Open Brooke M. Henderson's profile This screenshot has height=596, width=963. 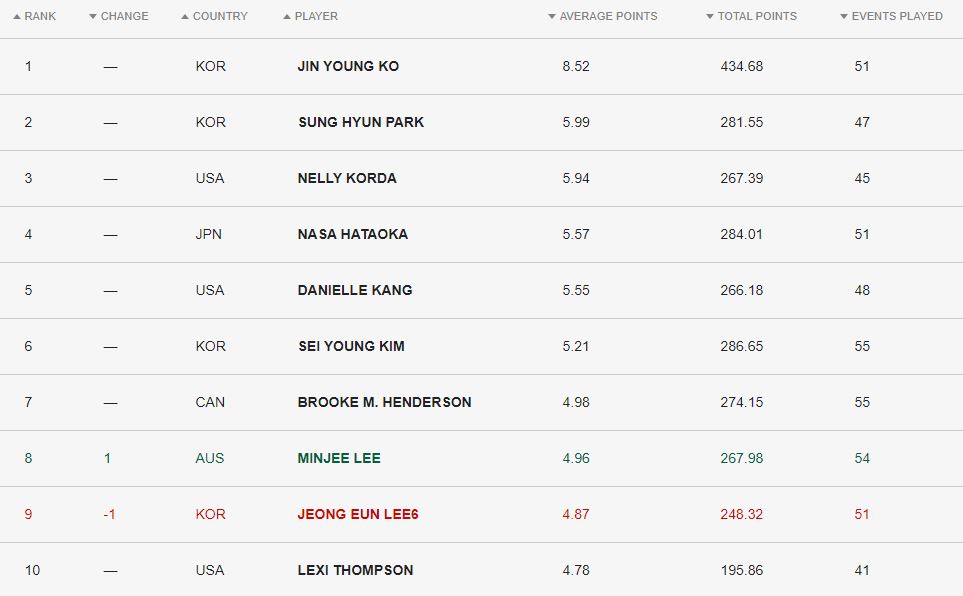point(384,402)
